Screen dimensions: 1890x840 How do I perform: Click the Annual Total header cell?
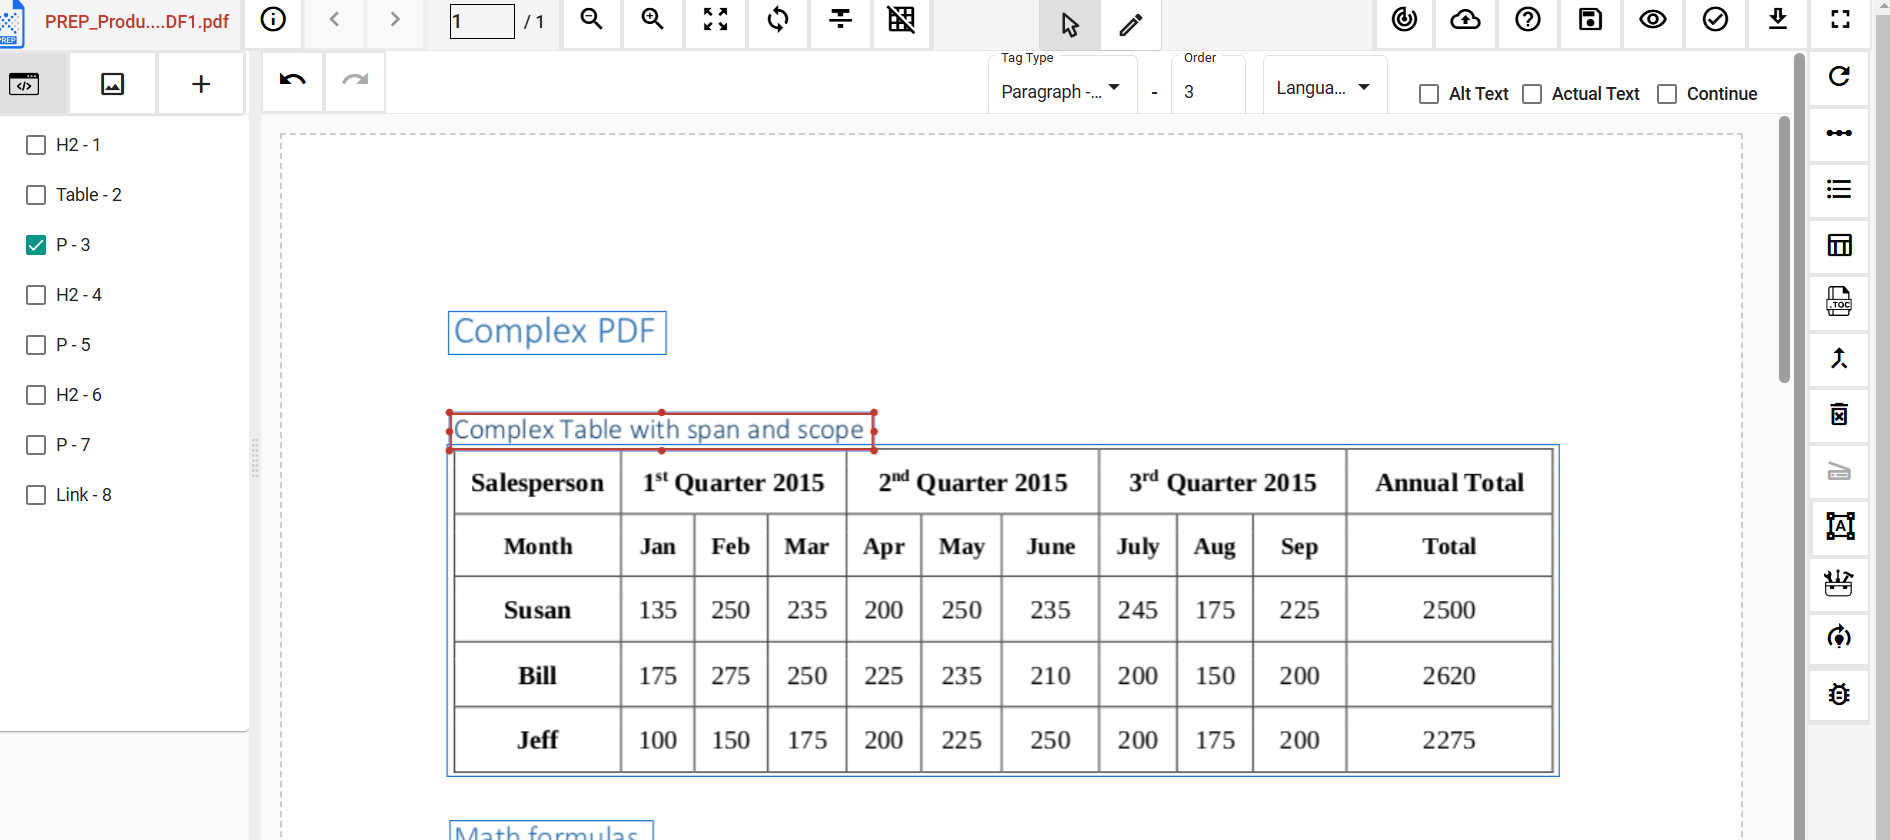1449,483
